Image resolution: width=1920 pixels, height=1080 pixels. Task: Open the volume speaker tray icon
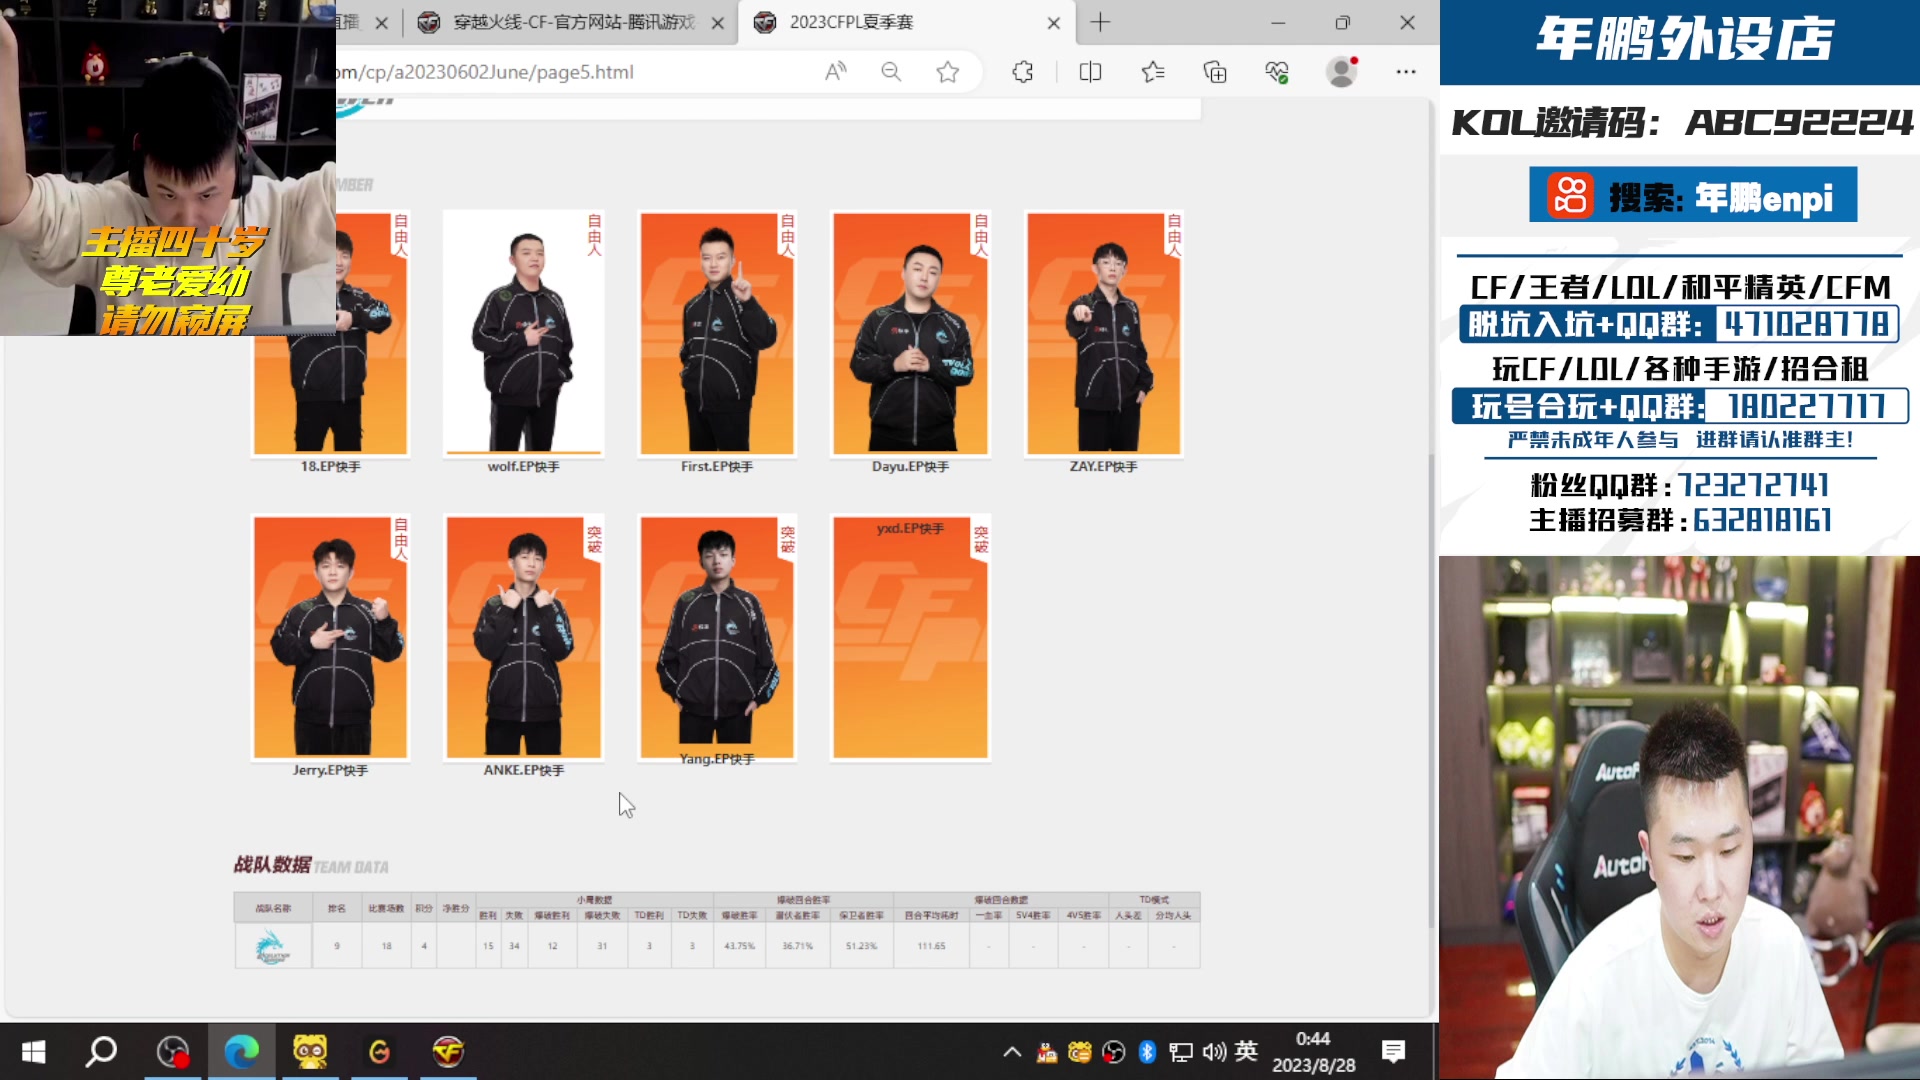coord(1214,1052)
